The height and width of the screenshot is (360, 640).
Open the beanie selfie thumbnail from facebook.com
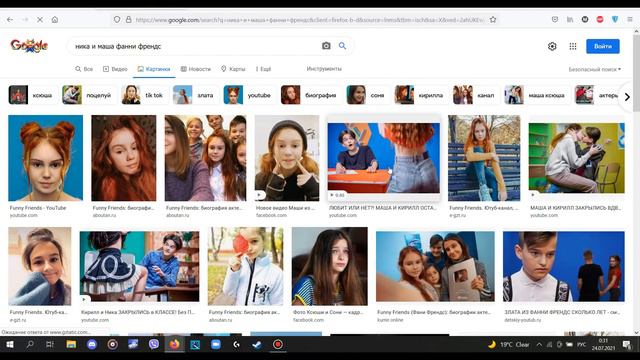(287, 158)
